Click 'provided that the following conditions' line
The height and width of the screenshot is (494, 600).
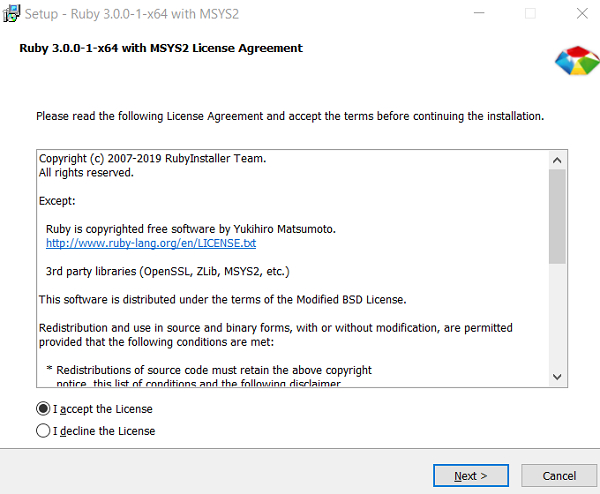(x=157, y=342)
